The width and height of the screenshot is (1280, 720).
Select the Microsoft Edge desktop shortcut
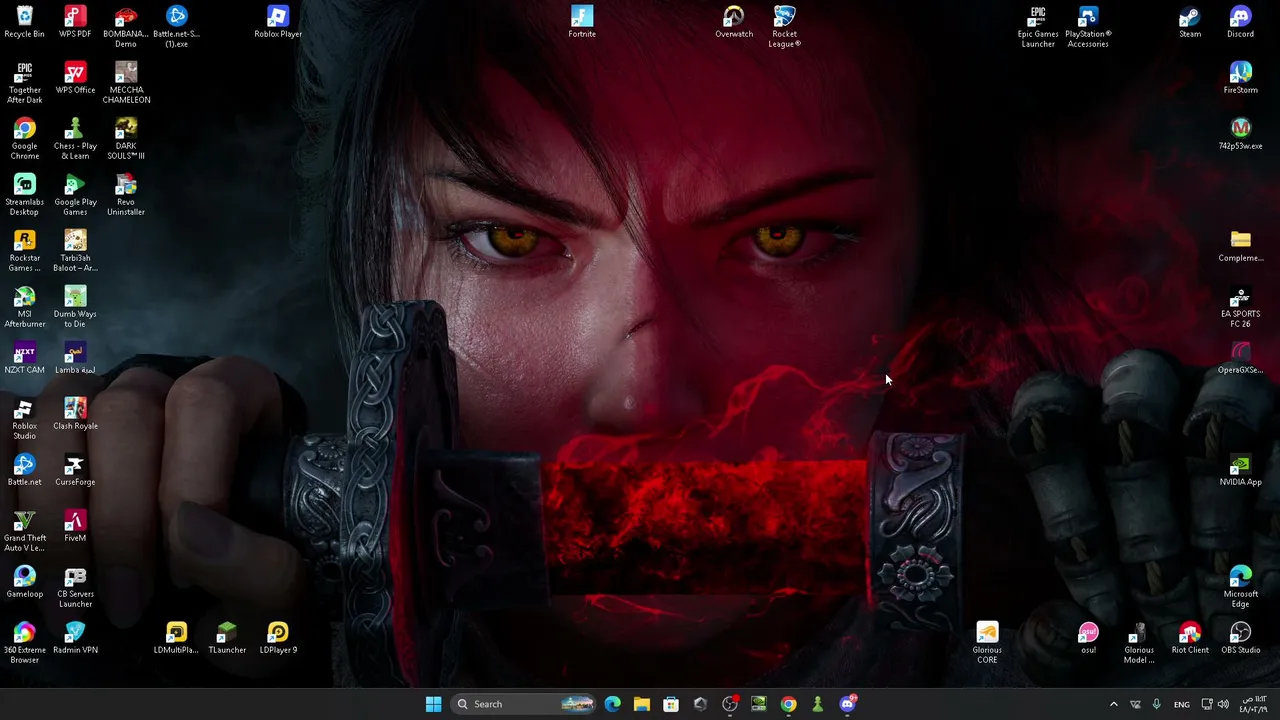[x=1240, y=587]
